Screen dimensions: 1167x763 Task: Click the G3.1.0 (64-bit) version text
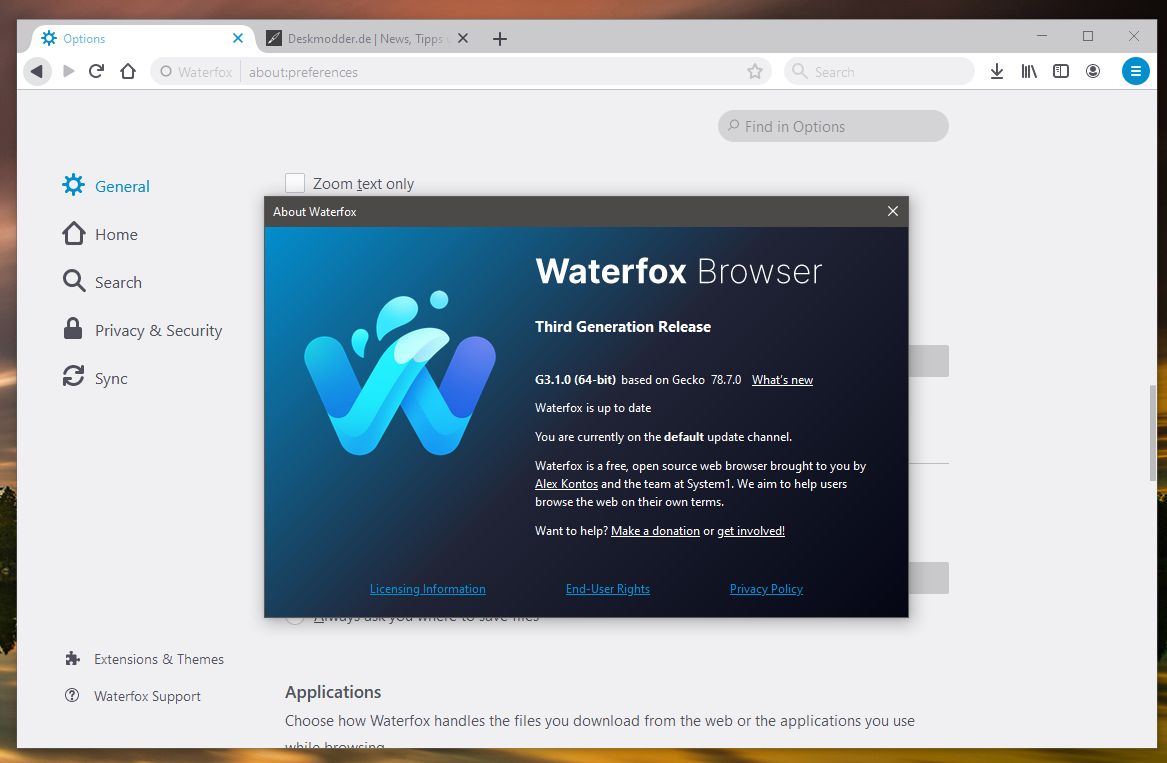click(575, 380)
